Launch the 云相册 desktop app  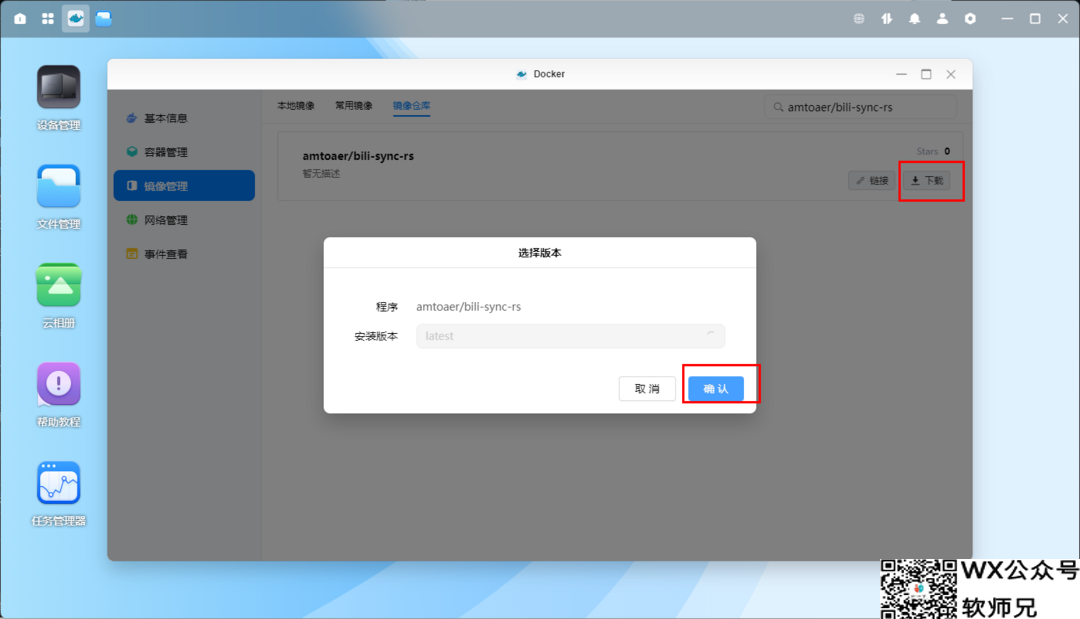point(58,285)
